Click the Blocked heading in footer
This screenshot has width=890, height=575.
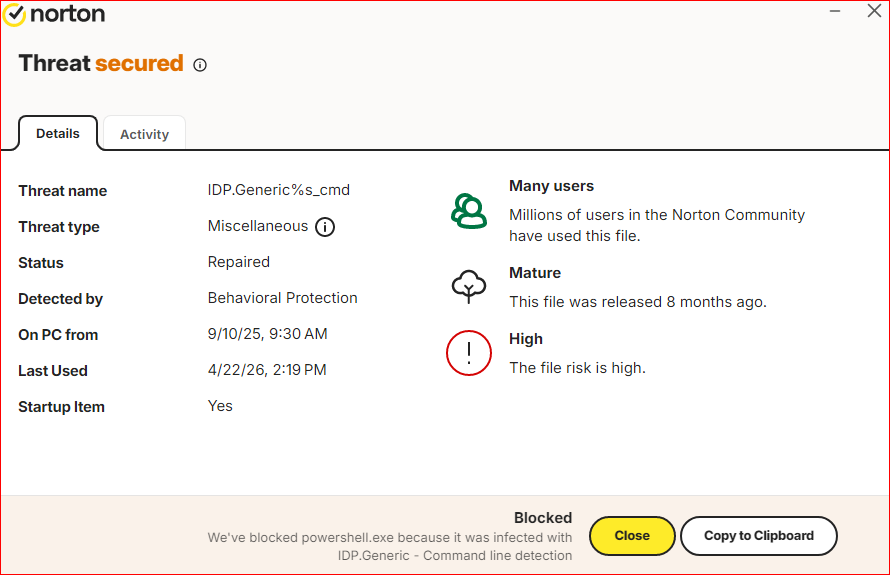[x=543, y=518]
